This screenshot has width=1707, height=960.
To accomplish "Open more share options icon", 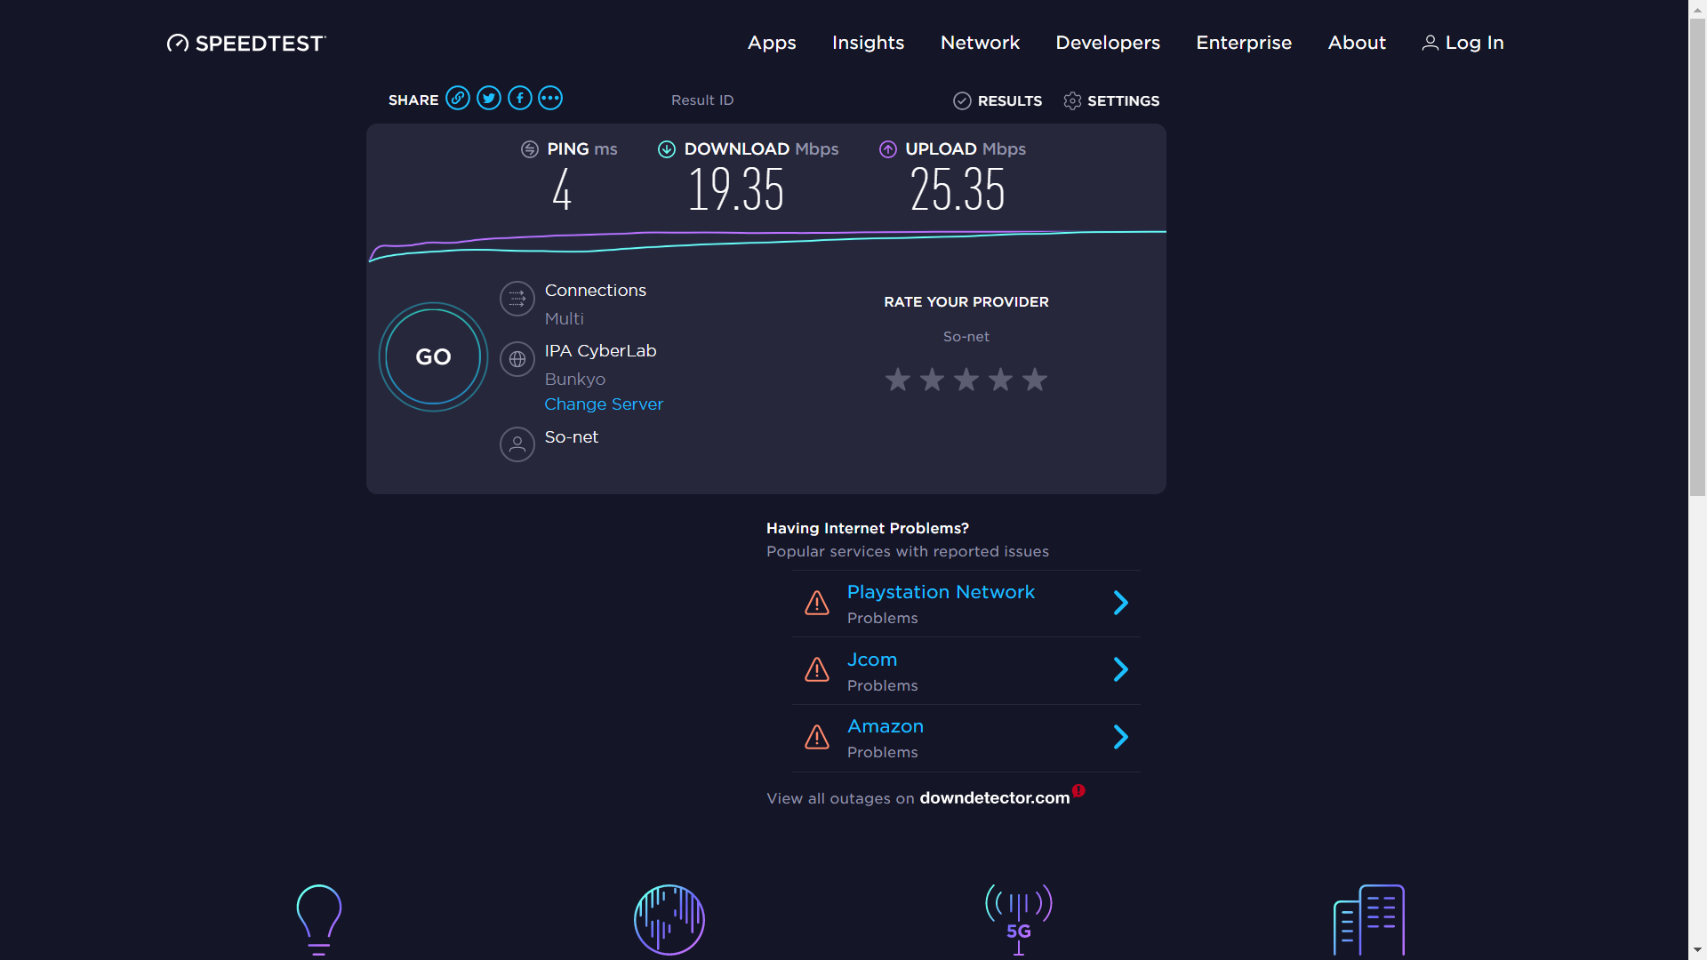I will click(551, 98).
